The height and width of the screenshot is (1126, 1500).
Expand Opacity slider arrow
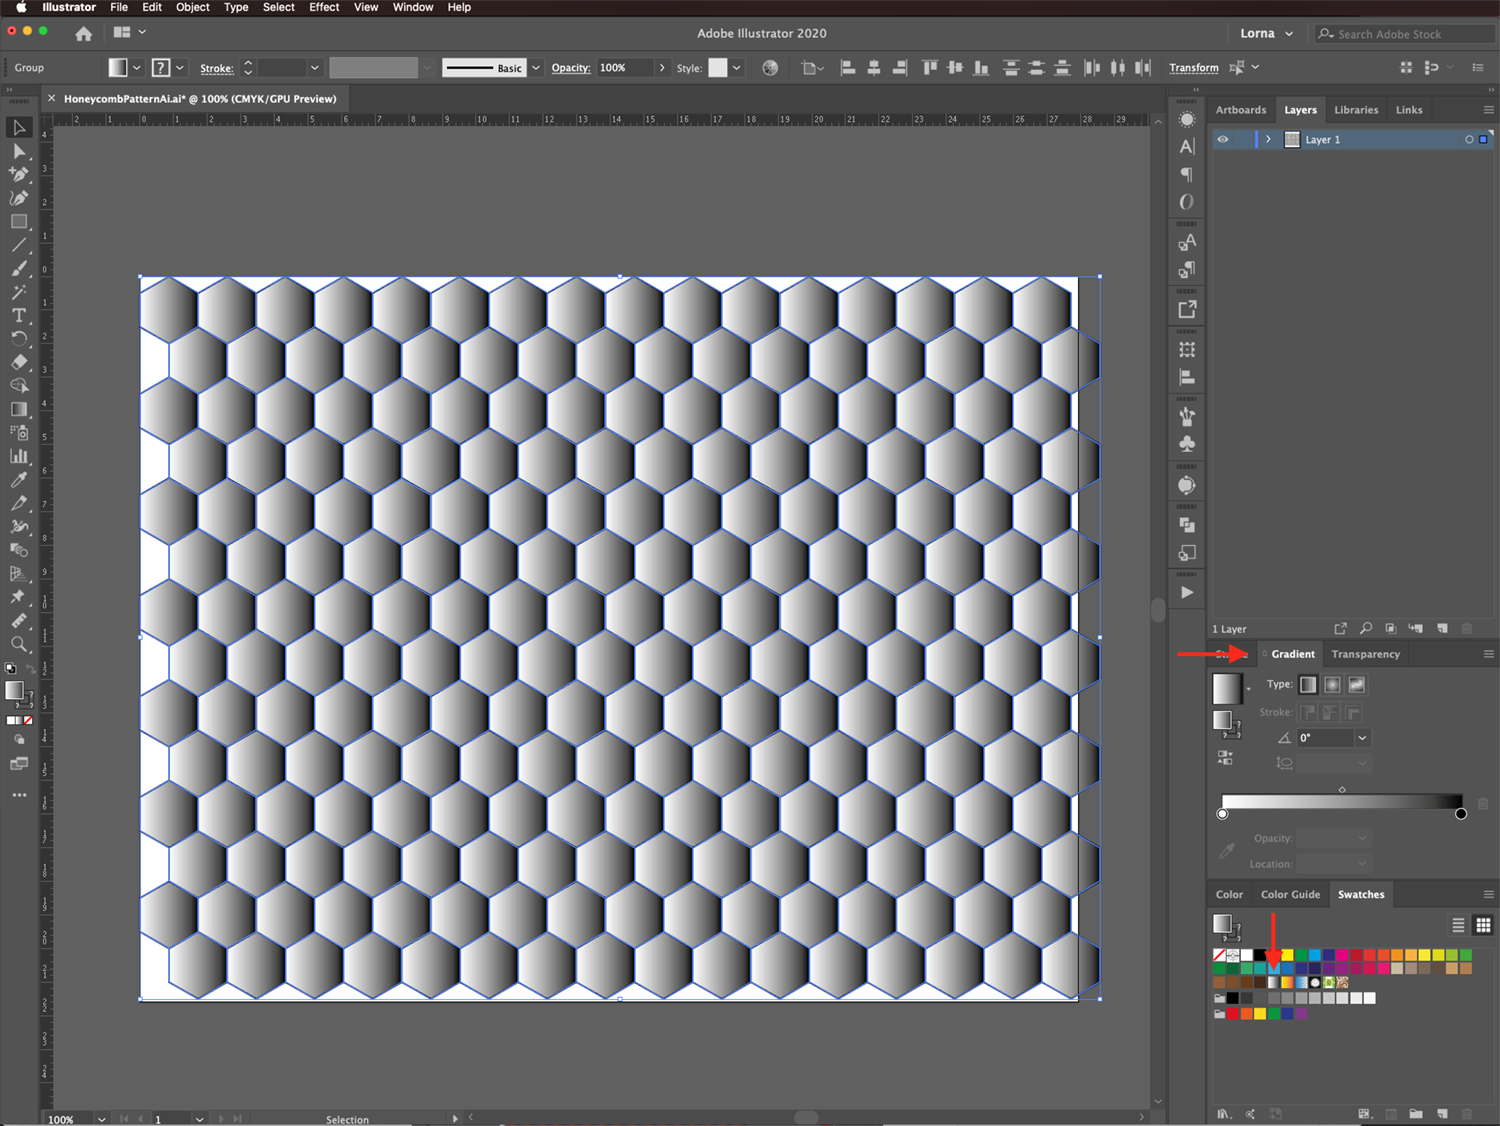coord(662,68)
